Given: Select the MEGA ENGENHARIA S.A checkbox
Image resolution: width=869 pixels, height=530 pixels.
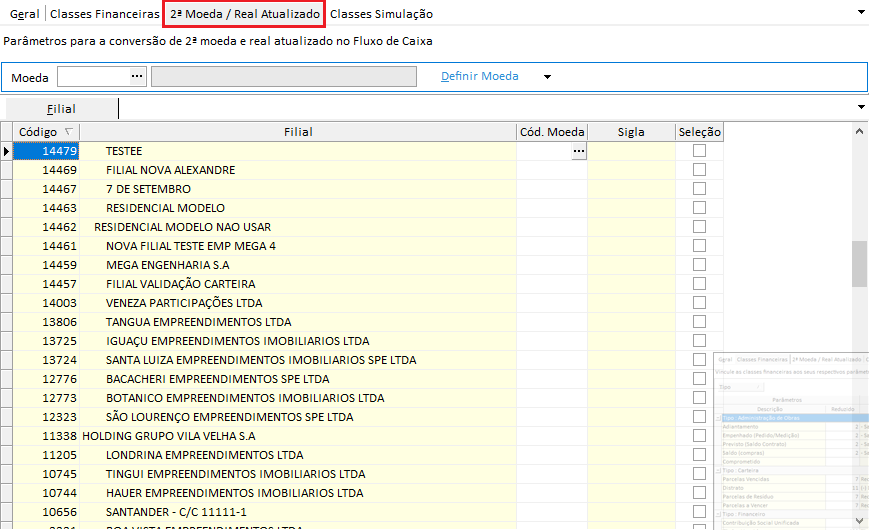Looking at the screenshot, I should pos(699,265).
